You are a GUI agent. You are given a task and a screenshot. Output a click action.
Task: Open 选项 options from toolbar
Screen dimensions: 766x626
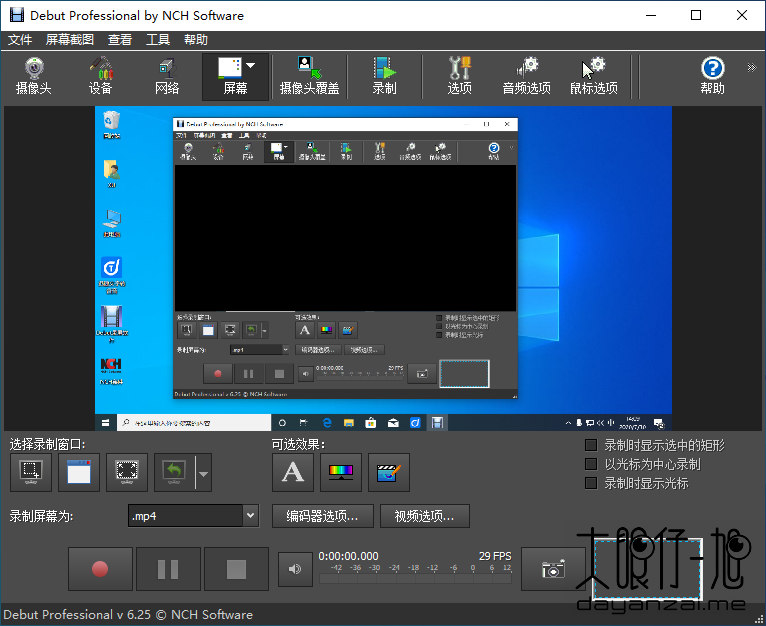click(460, 77)
